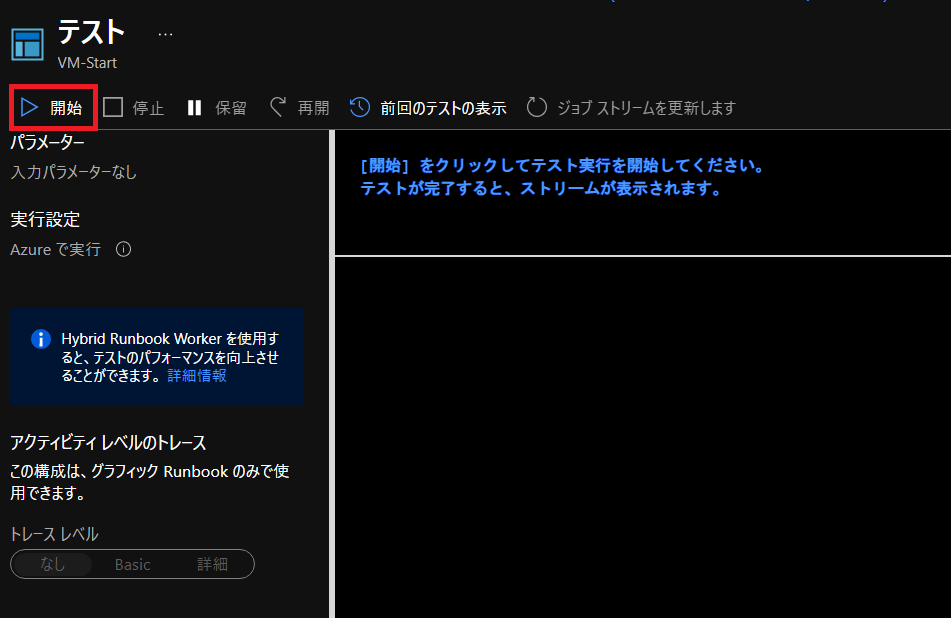Click the vertical splitter between settings and output panes
951x618 pixels.
(332, 374)
